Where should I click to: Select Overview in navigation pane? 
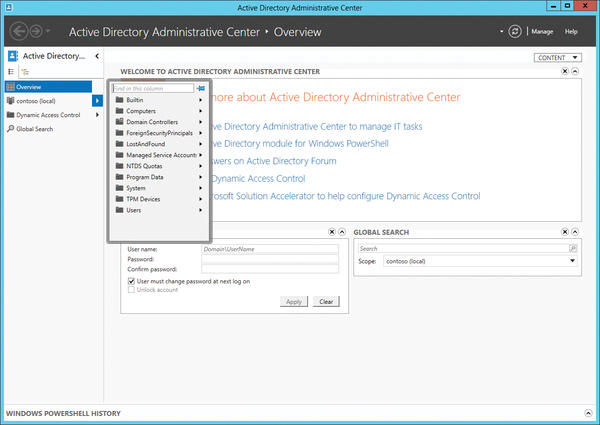[x=48, y=87]
